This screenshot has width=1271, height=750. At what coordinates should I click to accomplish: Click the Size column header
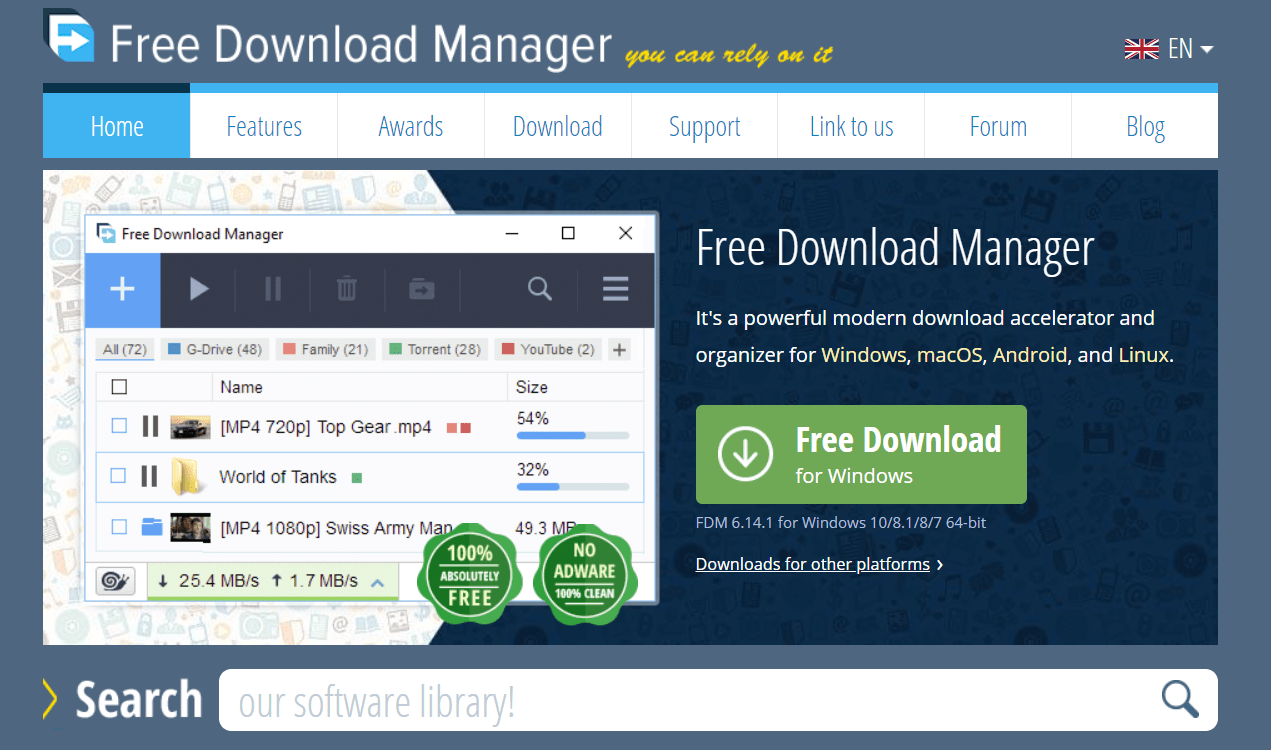point(532,387)
